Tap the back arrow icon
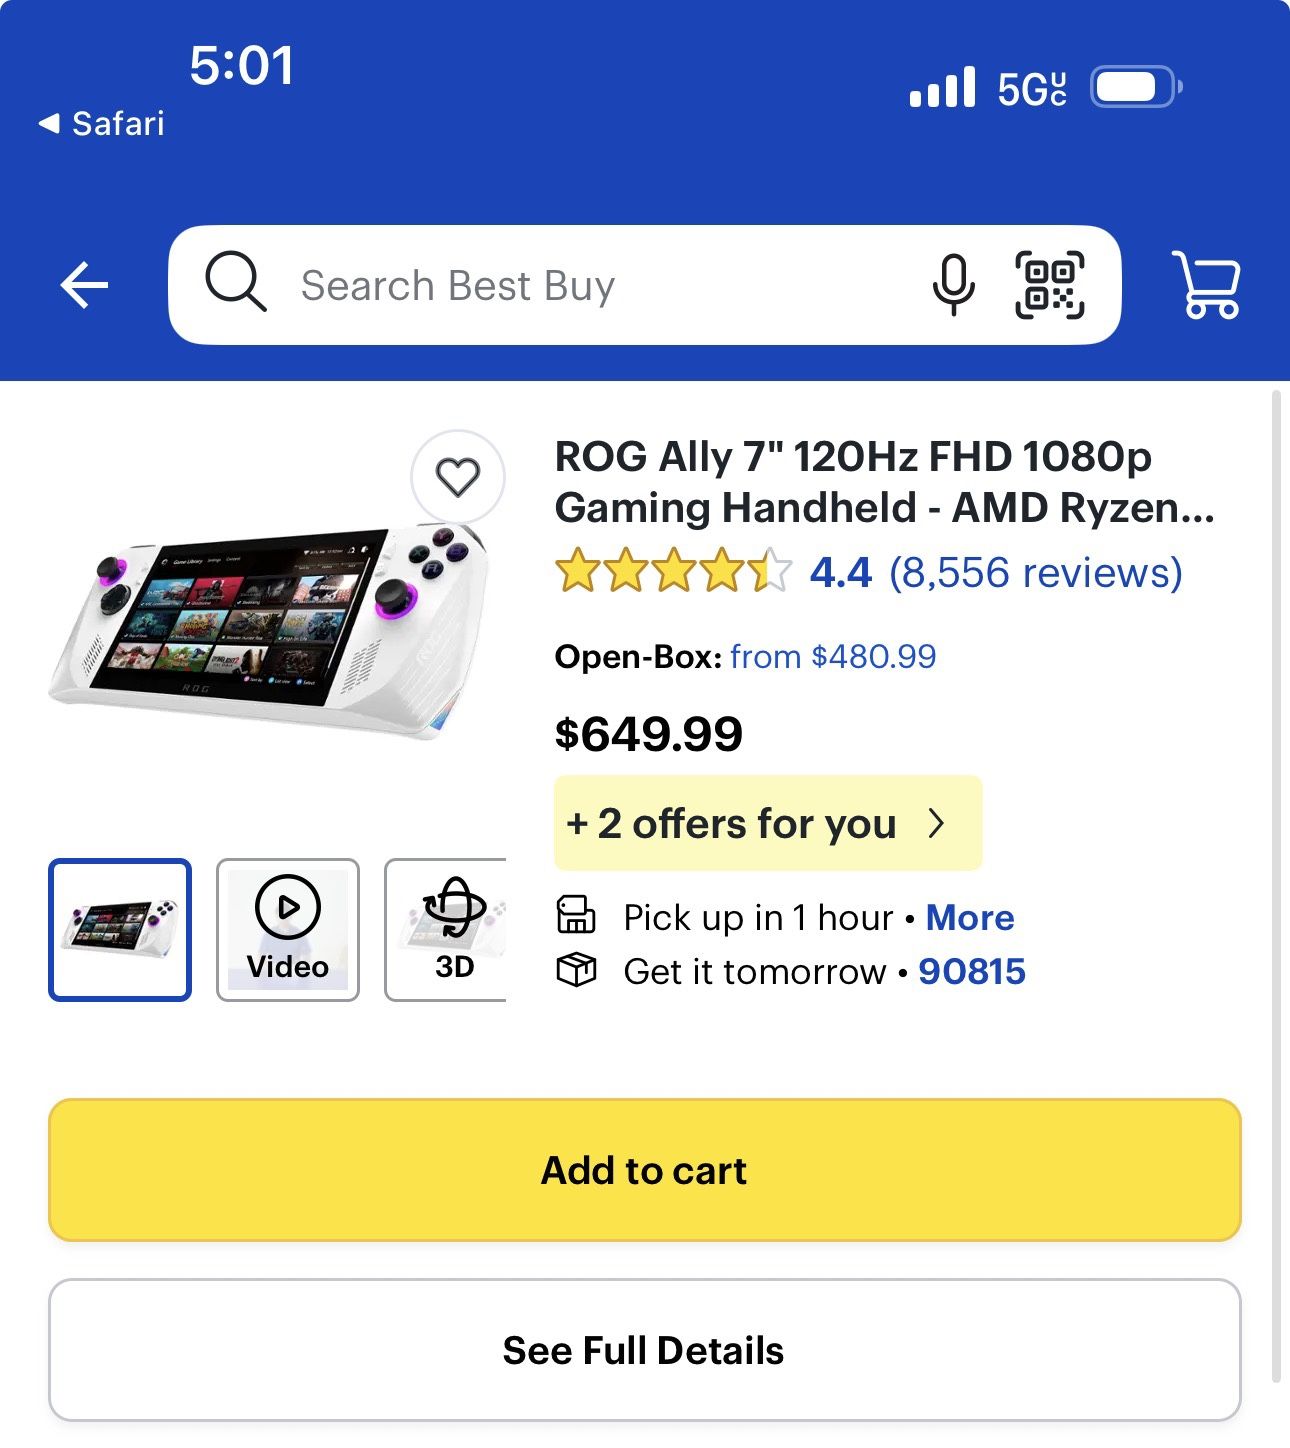This screenshot has height=1448, width=1290. (x=84, y=286)
